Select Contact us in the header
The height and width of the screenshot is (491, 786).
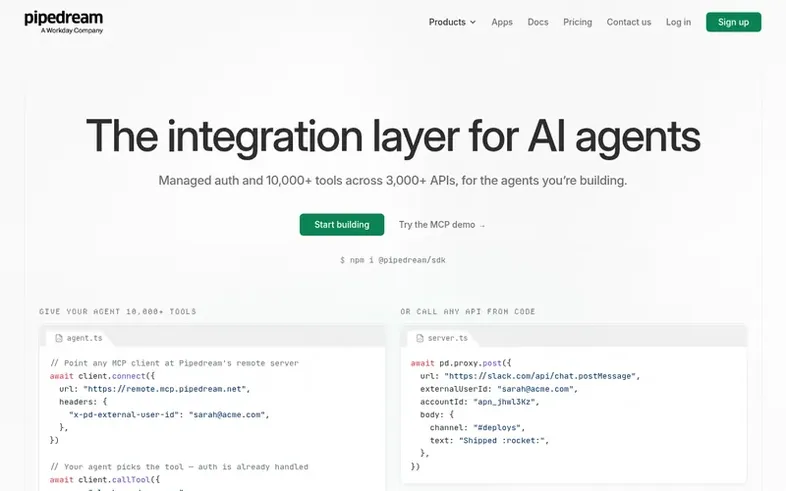pyautogui.click(x=629, y=22)
